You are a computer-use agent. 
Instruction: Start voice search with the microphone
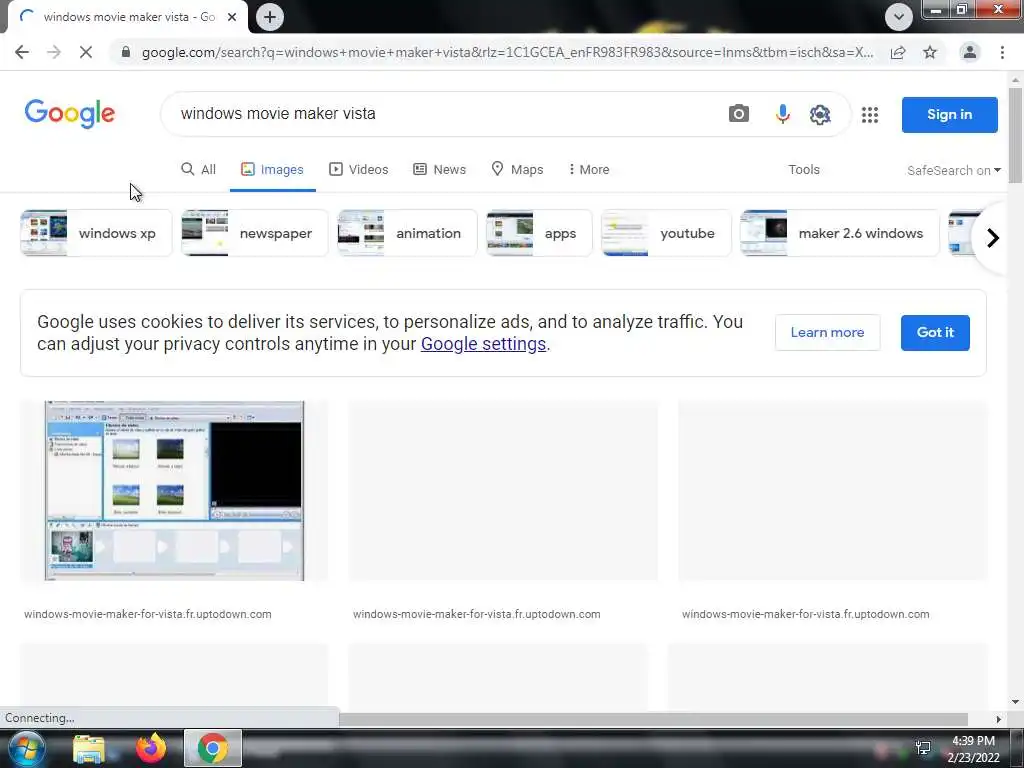782,114
